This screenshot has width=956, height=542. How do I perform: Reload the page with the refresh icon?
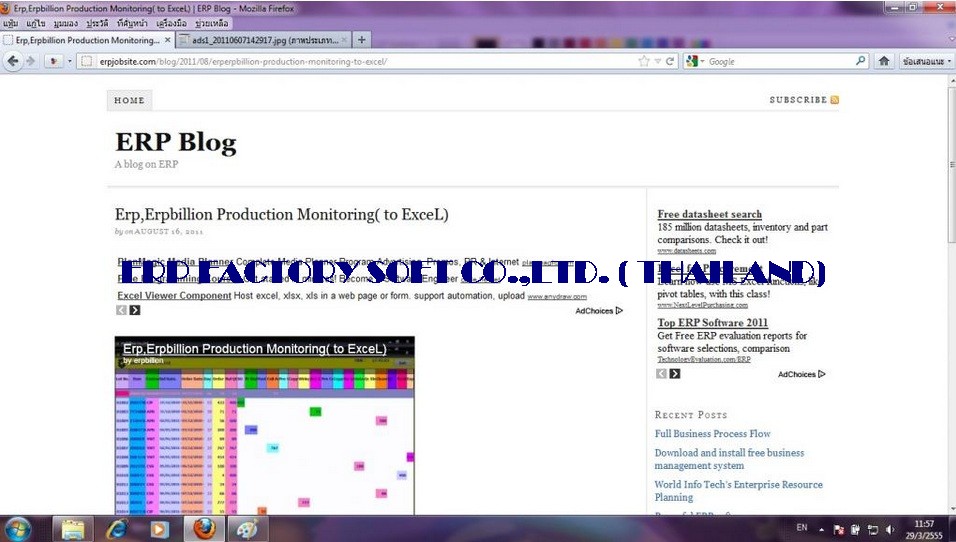coord(670,61)
